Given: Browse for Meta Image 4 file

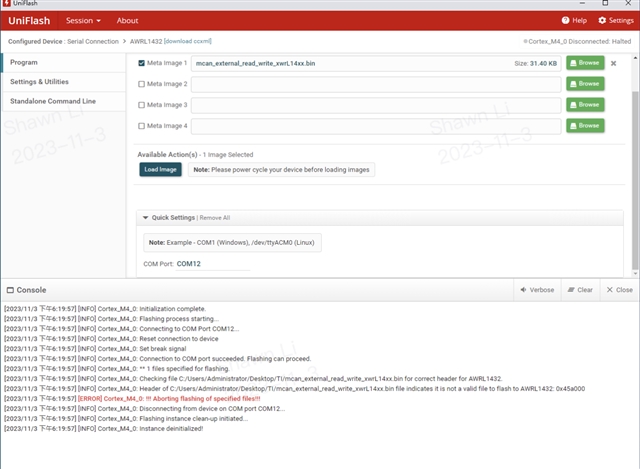Looking at the screenshot, I should point(585,125).
